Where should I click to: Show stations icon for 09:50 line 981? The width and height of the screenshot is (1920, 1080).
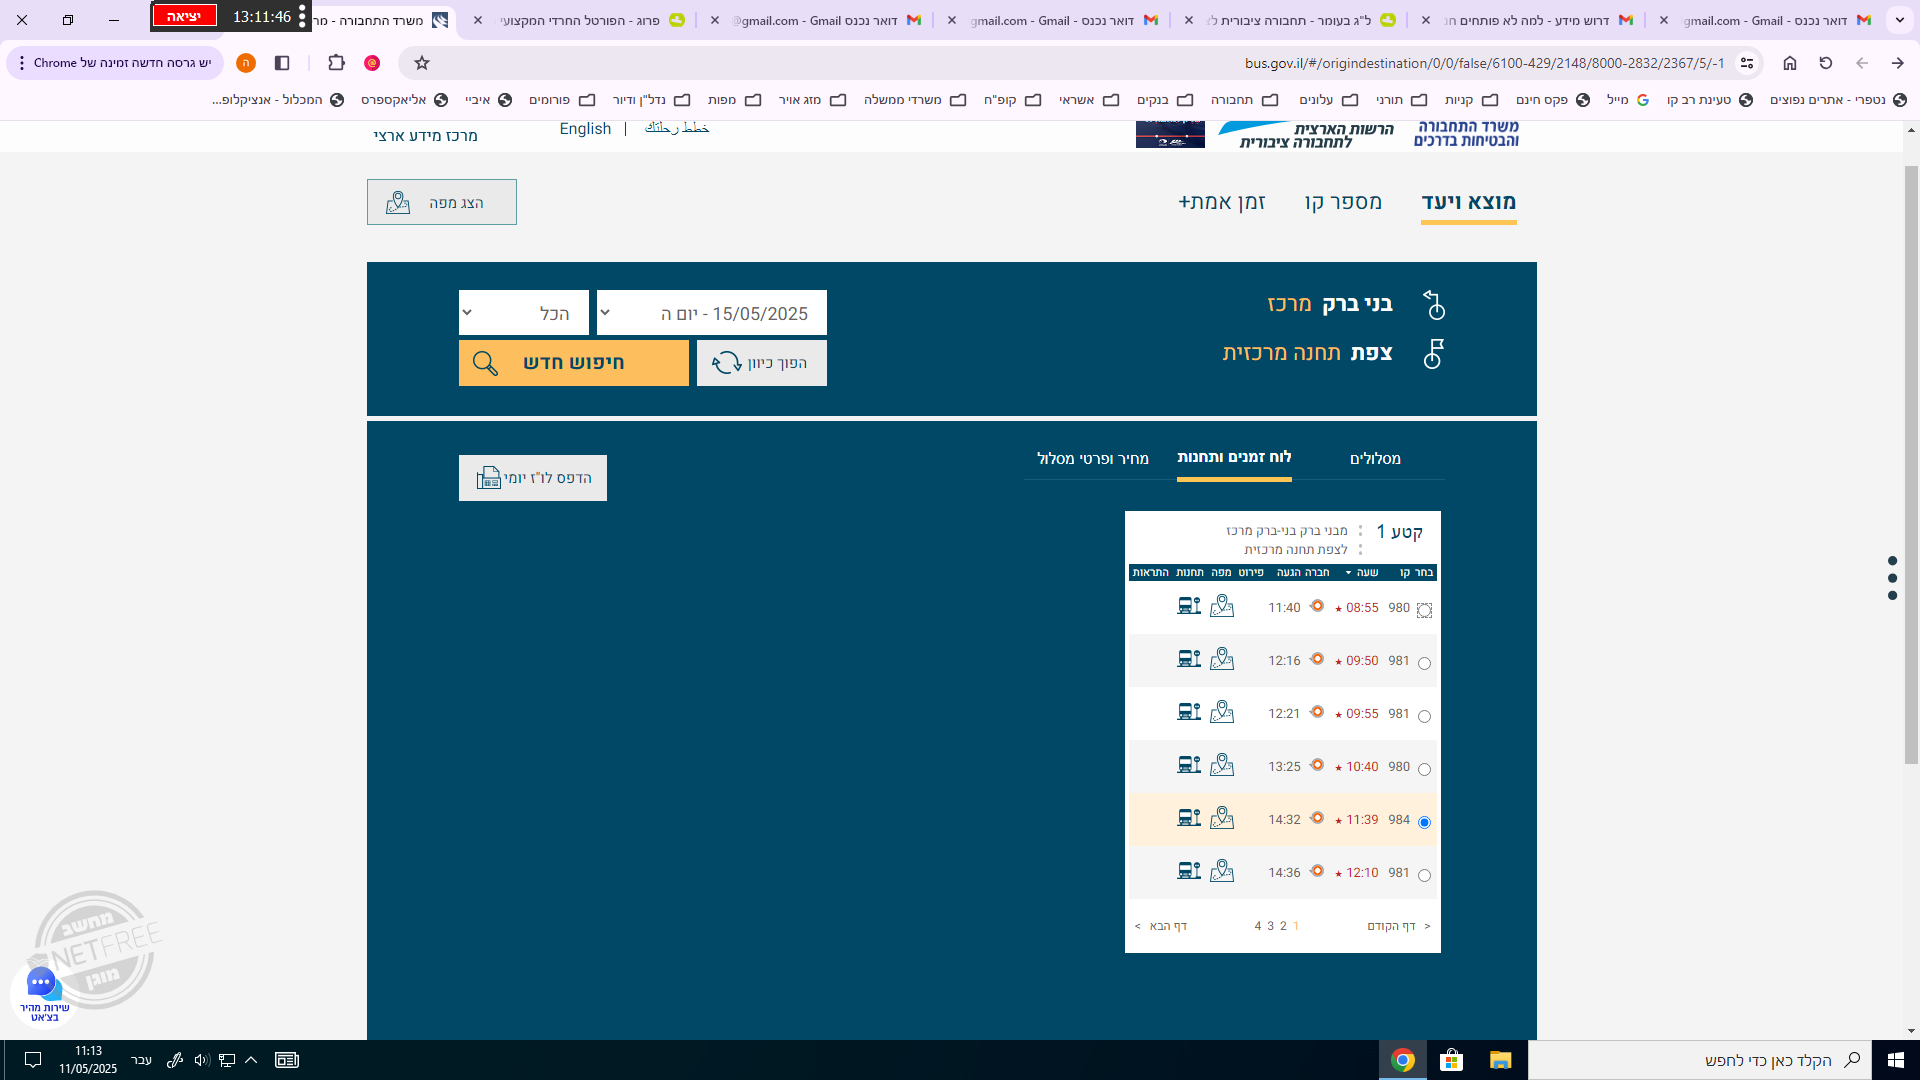pos(1189,660)
